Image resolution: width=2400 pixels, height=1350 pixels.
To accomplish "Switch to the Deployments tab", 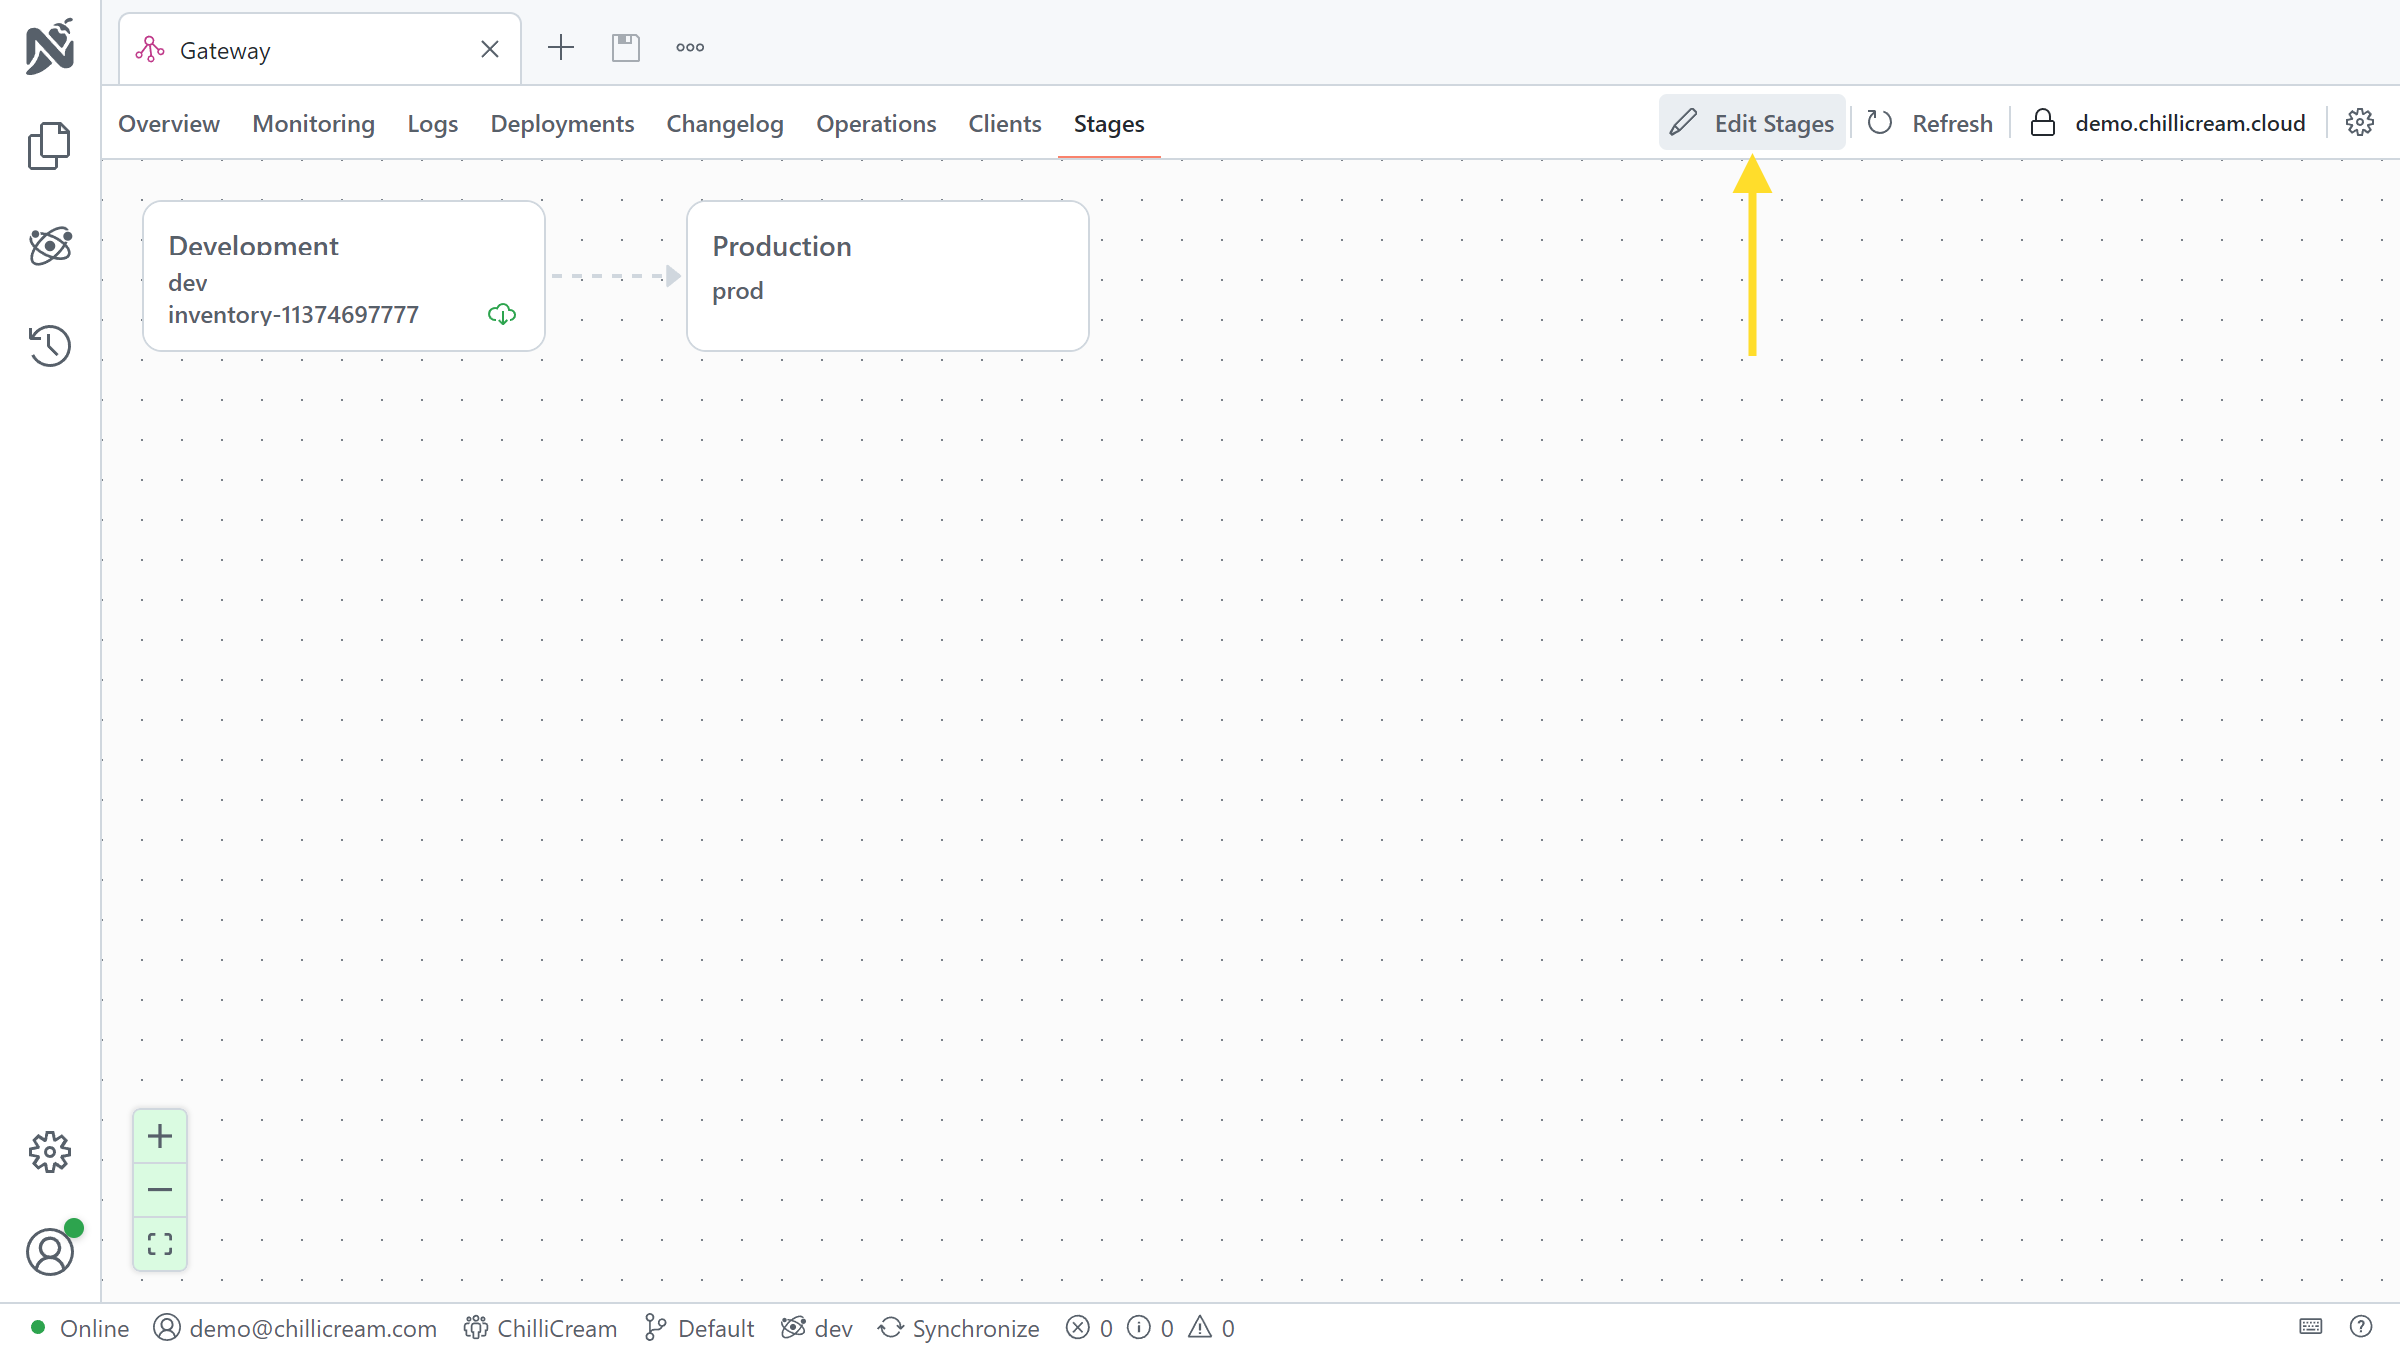I will pos(562,124).
